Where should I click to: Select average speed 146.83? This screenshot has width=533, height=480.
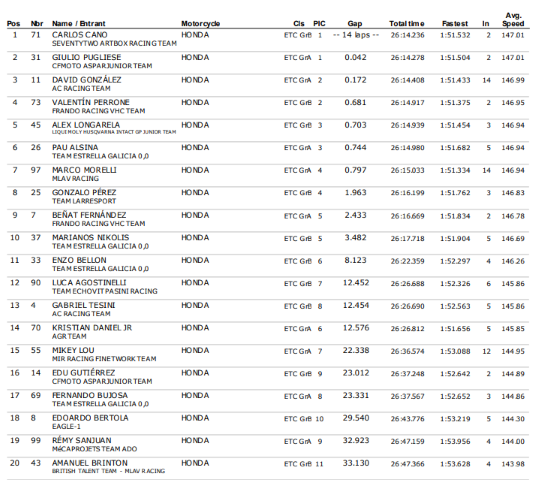513,193
